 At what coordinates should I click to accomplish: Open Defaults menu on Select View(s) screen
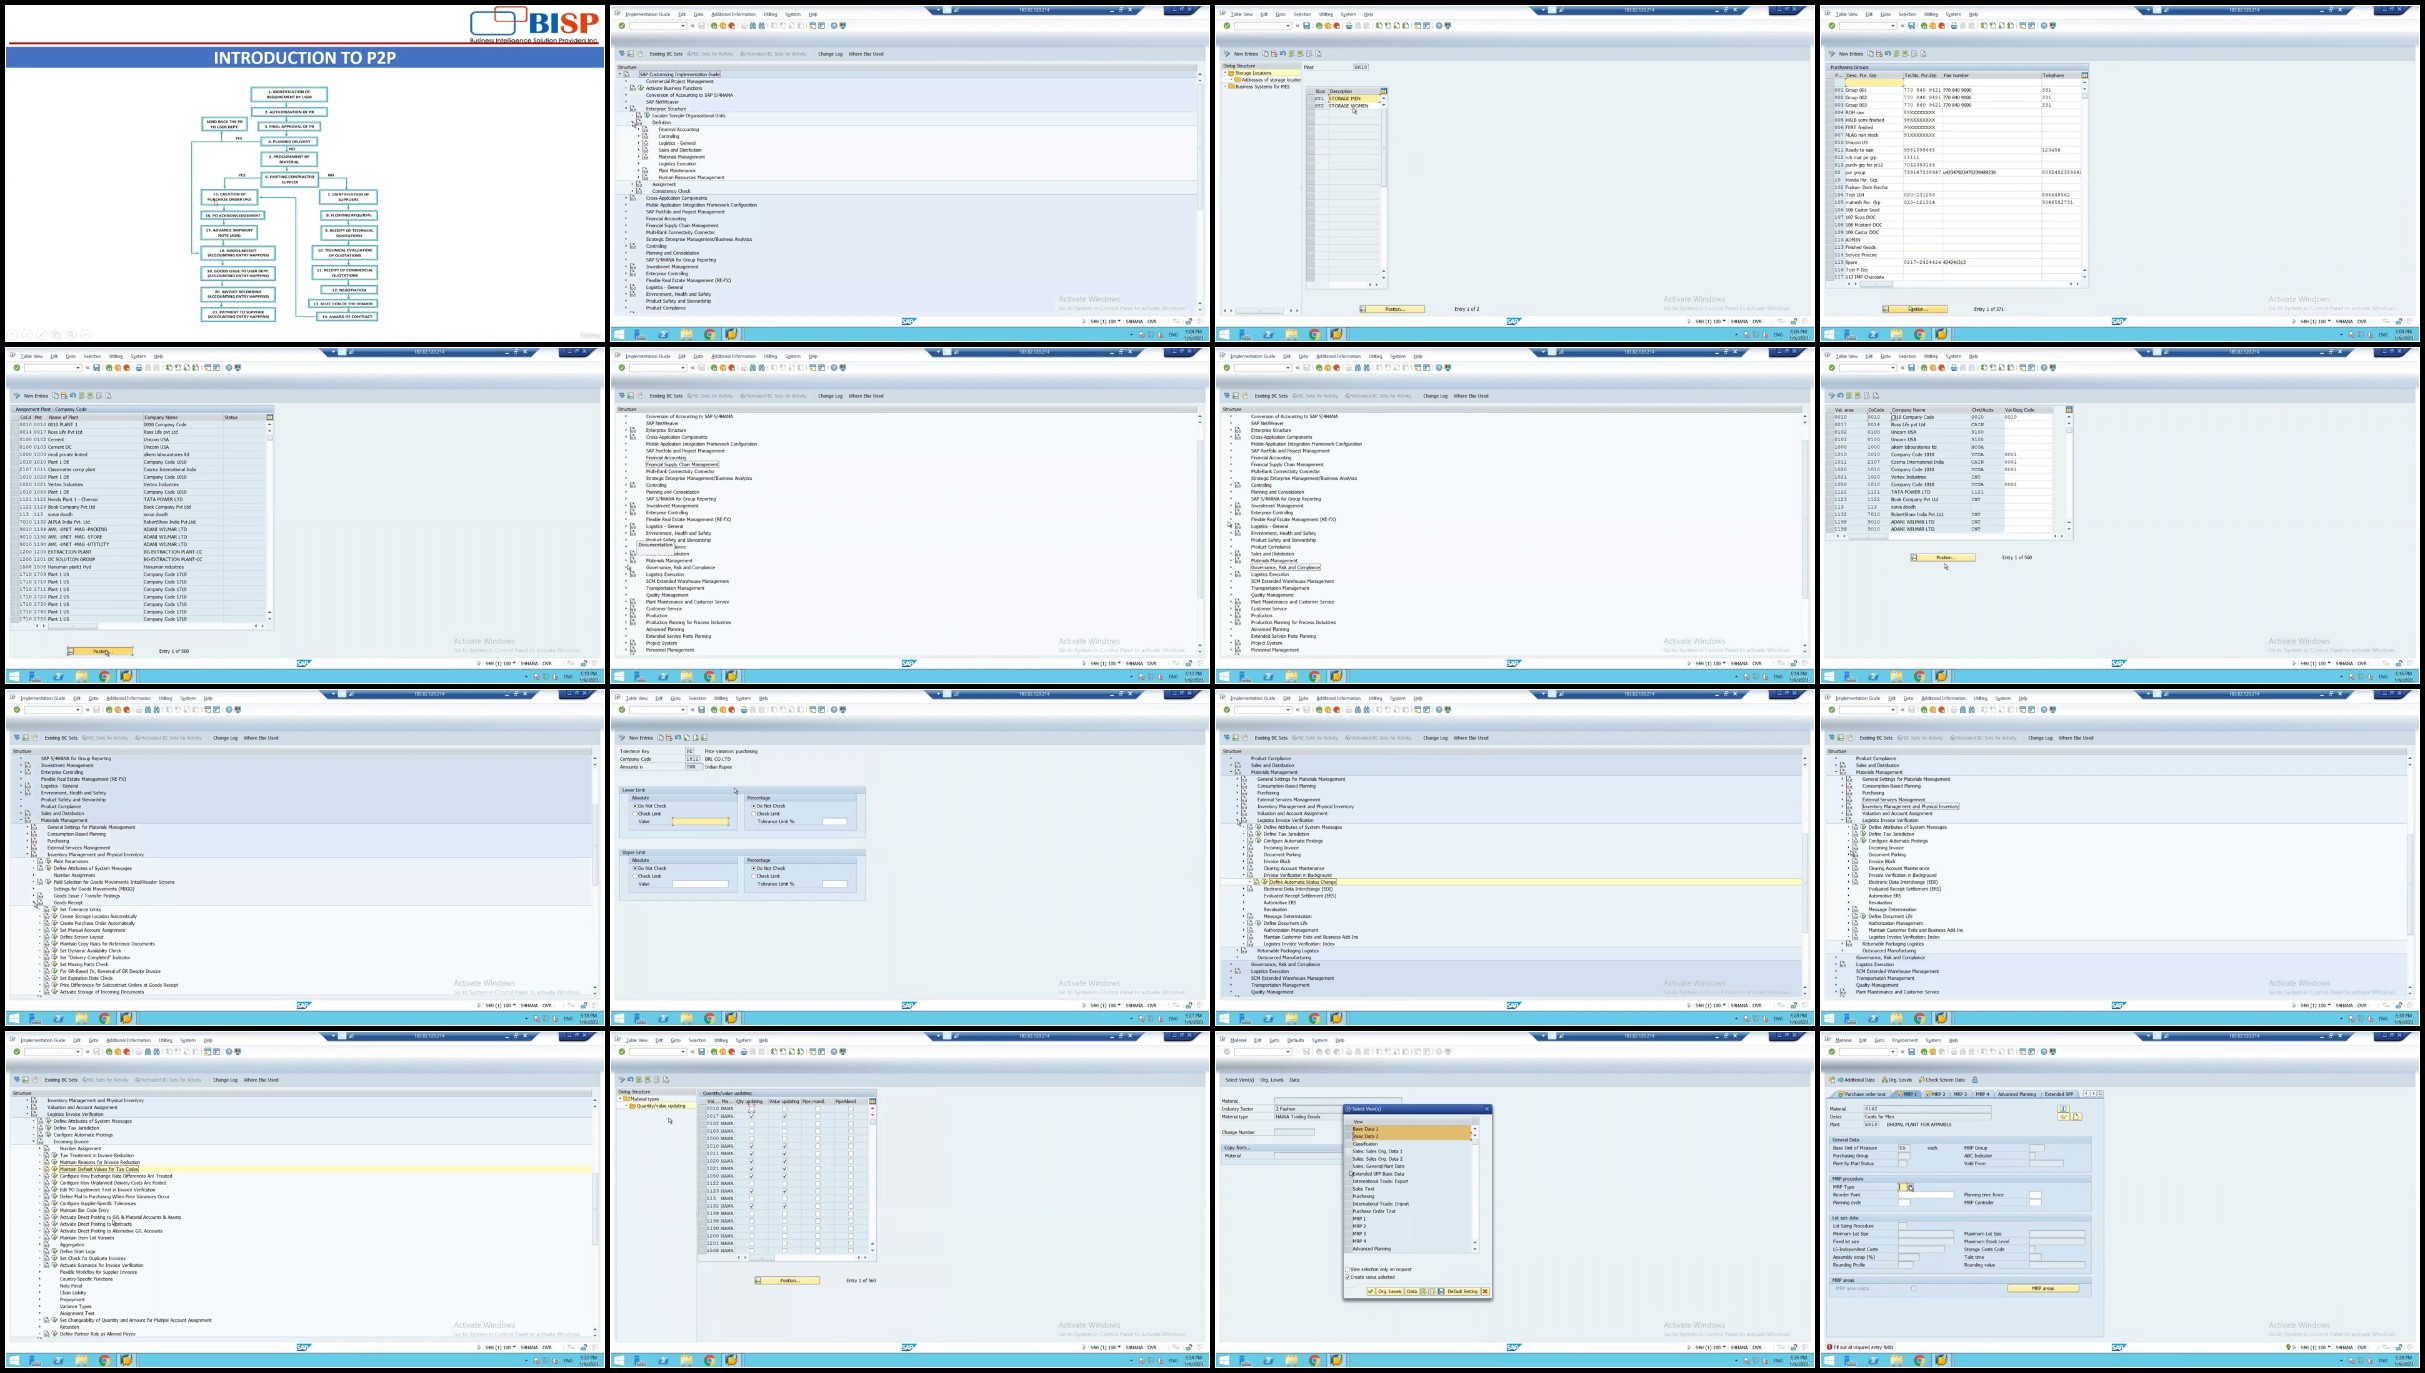click(x=1295, y=1040)
